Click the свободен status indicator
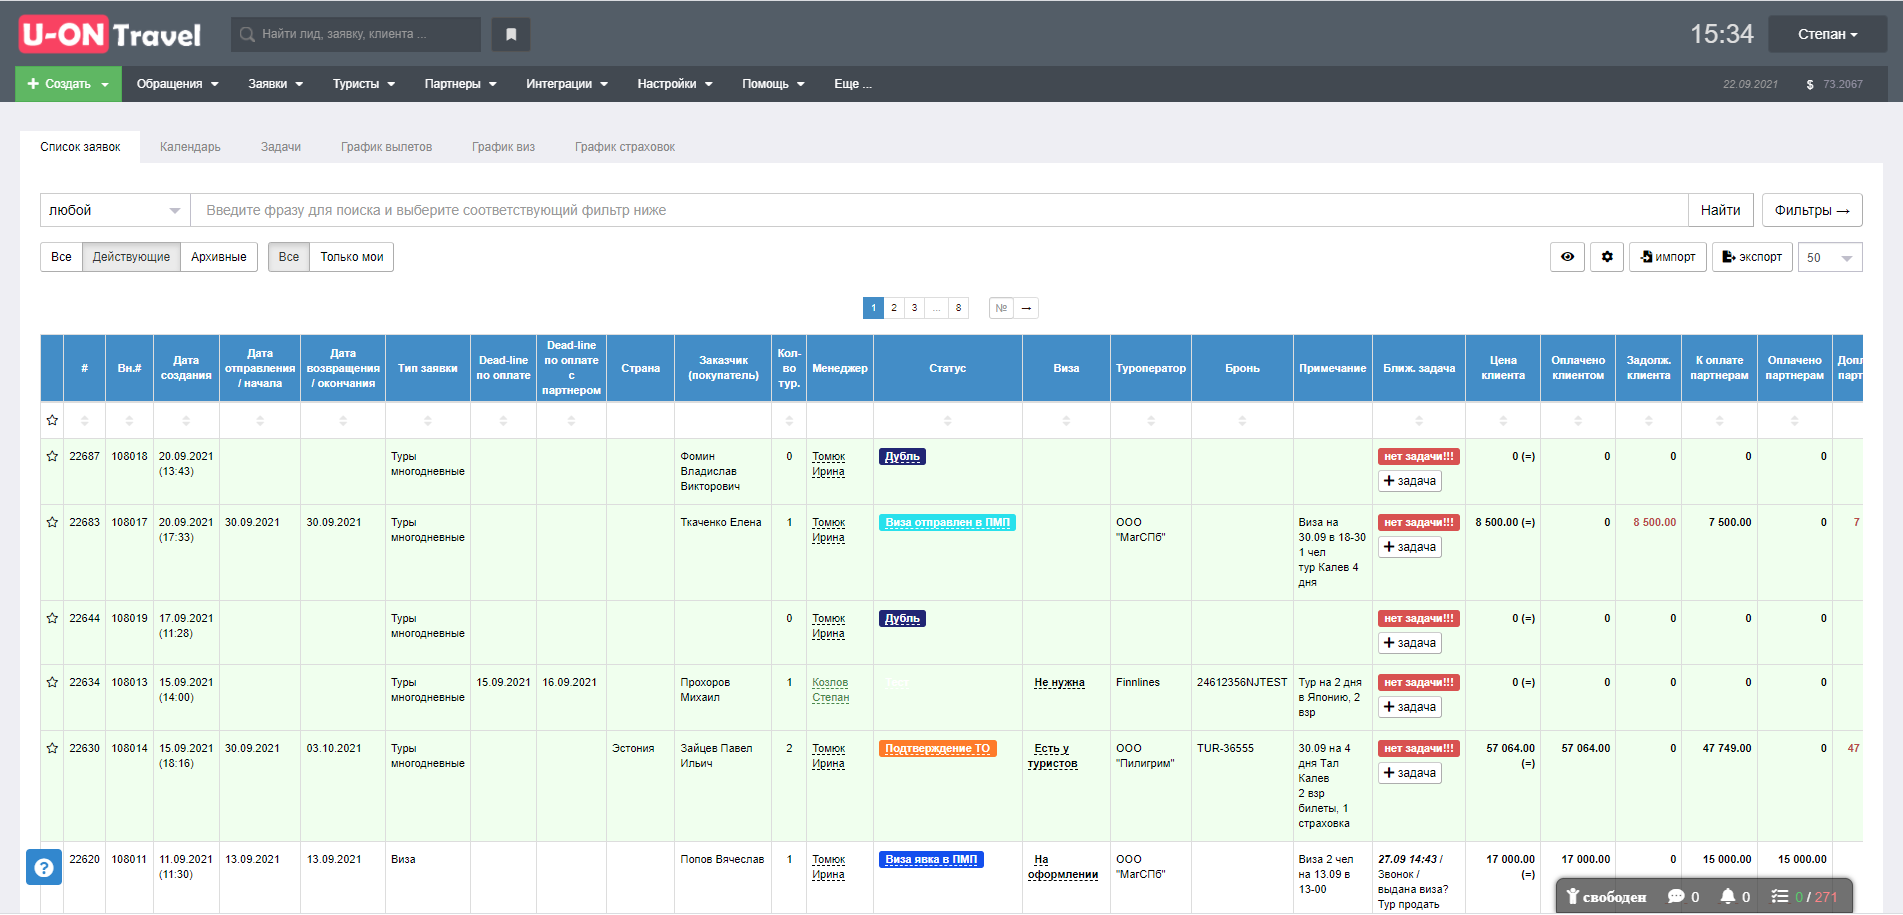Image resolution: width=1903 pixels, height=915 pixels. [1606, 896]
